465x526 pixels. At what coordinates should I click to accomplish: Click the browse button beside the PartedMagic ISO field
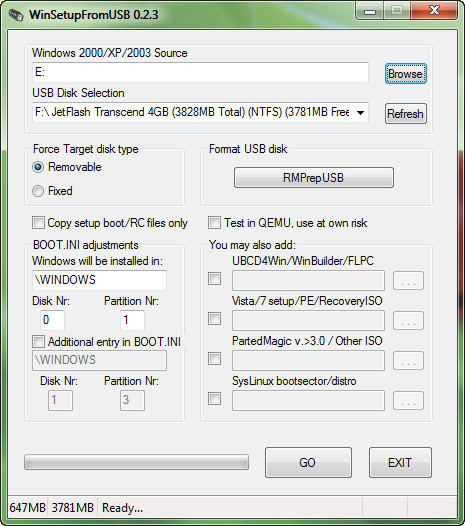[408, 361]
